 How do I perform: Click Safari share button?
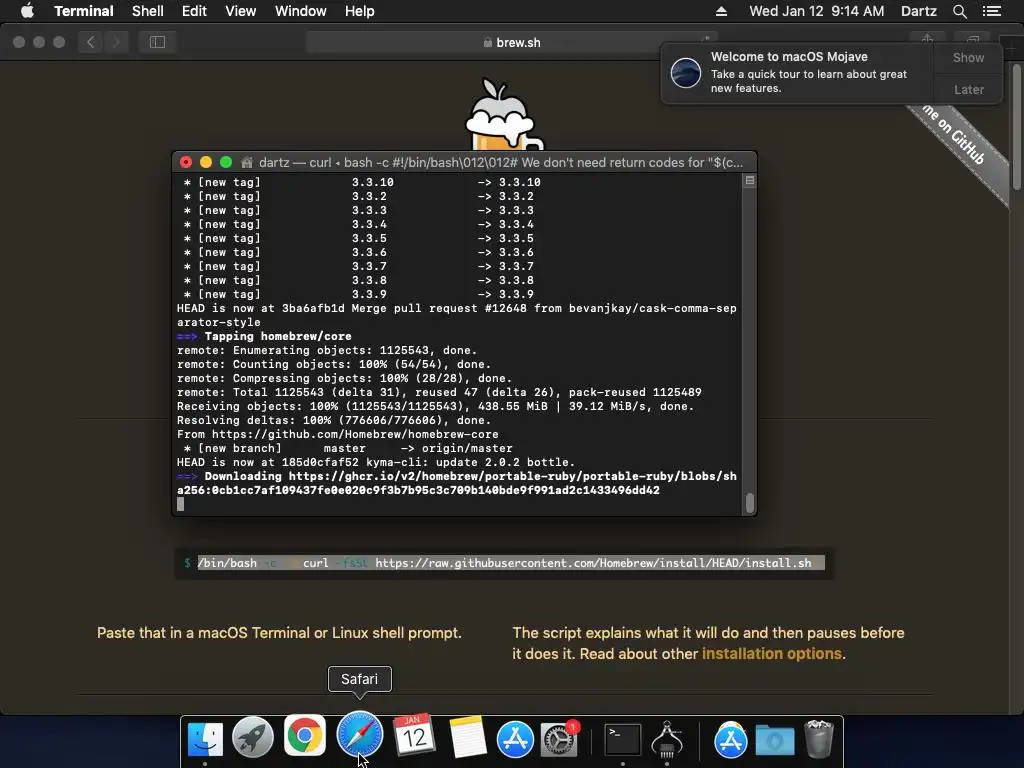[x=927, y=40]
